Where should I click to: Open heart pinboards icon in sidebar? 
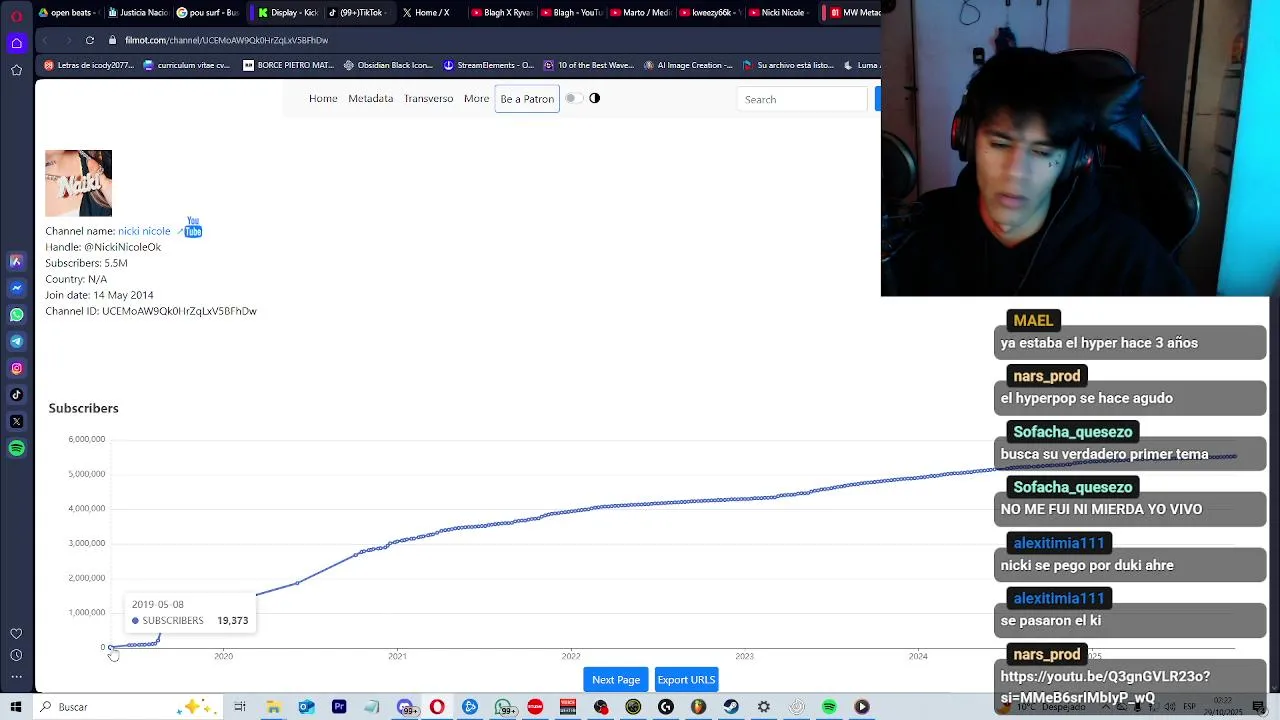click(x=16, y=634)
